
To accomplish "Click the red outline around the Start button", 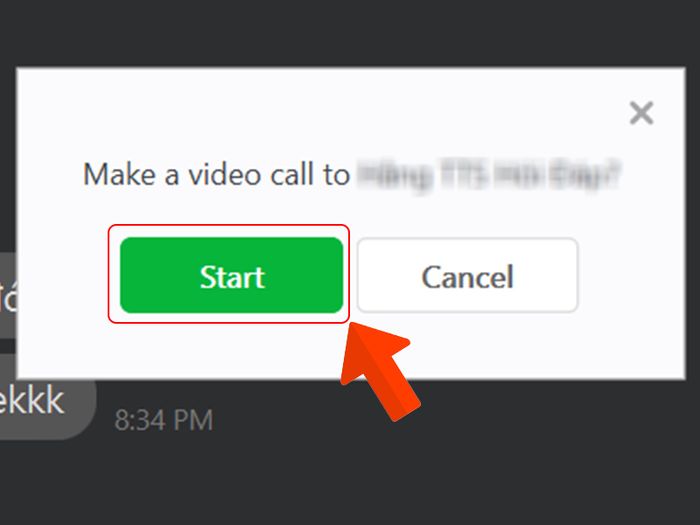I will [229, 228].
